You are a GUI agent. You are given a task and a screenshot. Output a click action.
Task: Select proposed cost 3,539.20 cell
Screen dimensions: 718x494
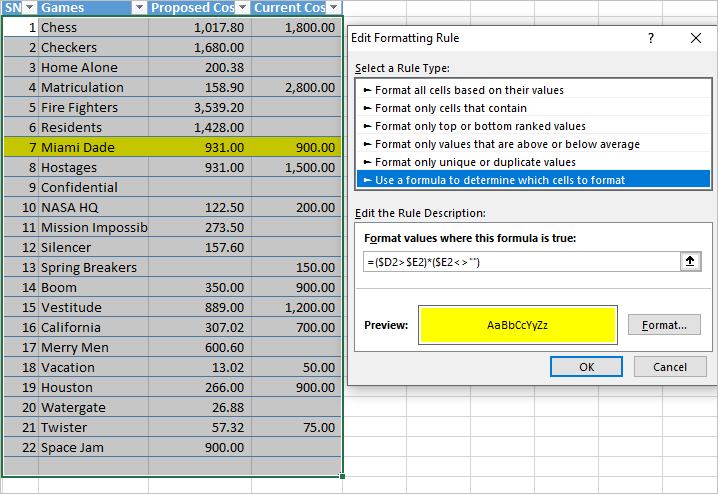[200, 108]
